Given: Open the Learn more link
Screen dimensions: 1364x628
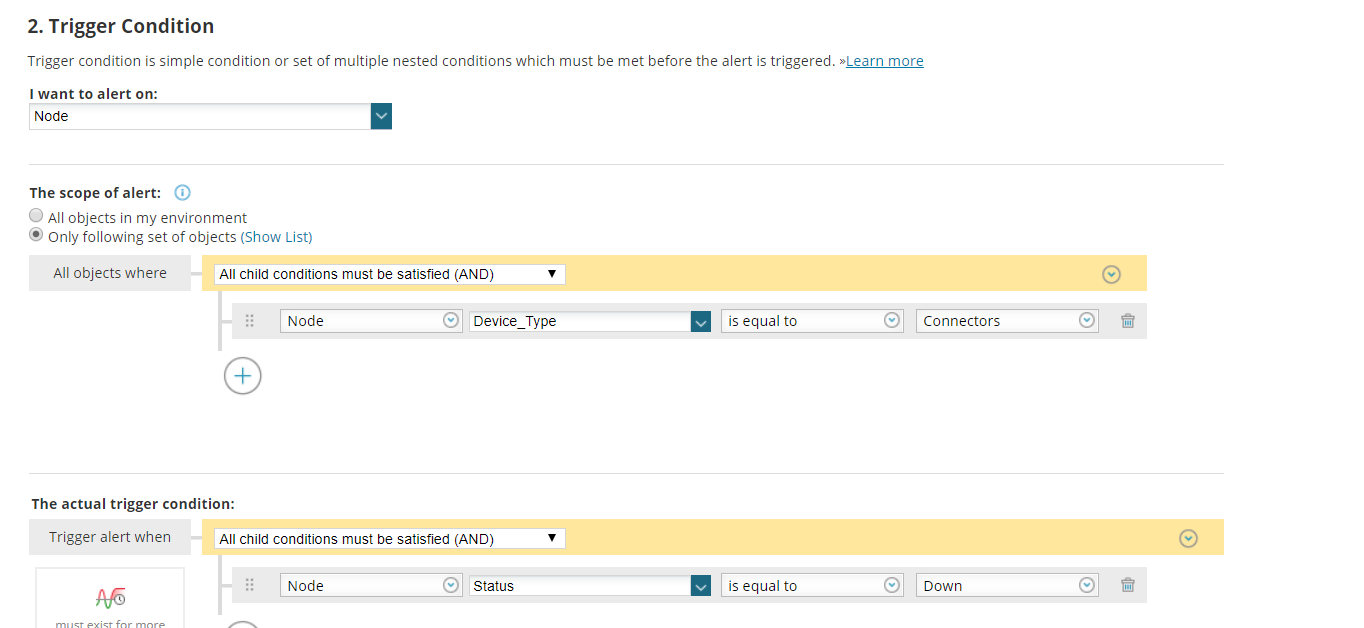Looking at the screenshot, I should click(884, 61).
